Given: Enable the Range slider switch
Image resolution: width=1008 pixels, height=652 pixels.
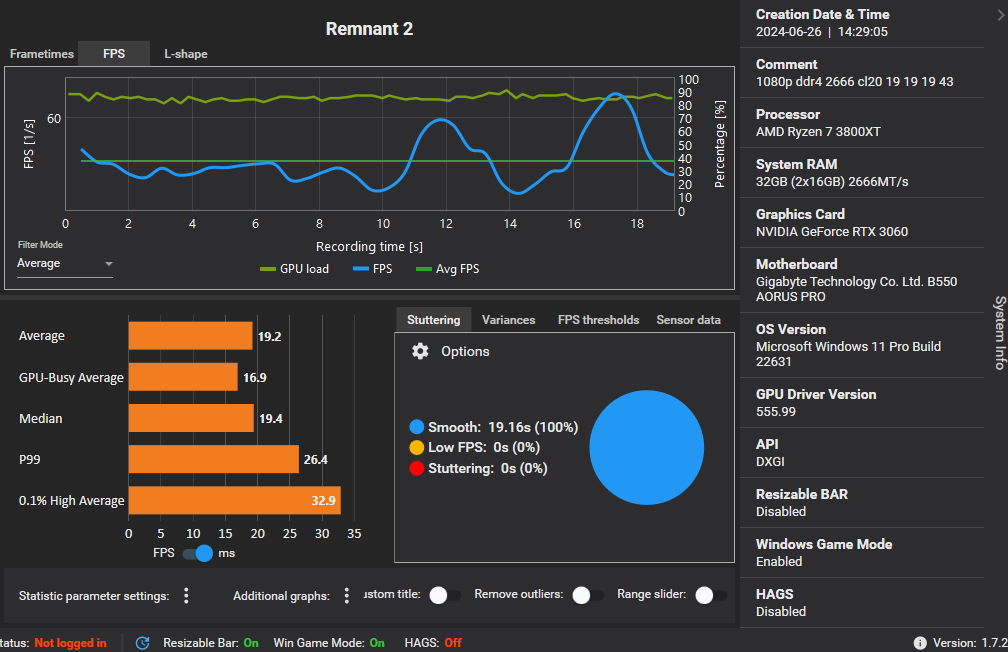Looking at the screenshot, I should click(x=710, y=595).
